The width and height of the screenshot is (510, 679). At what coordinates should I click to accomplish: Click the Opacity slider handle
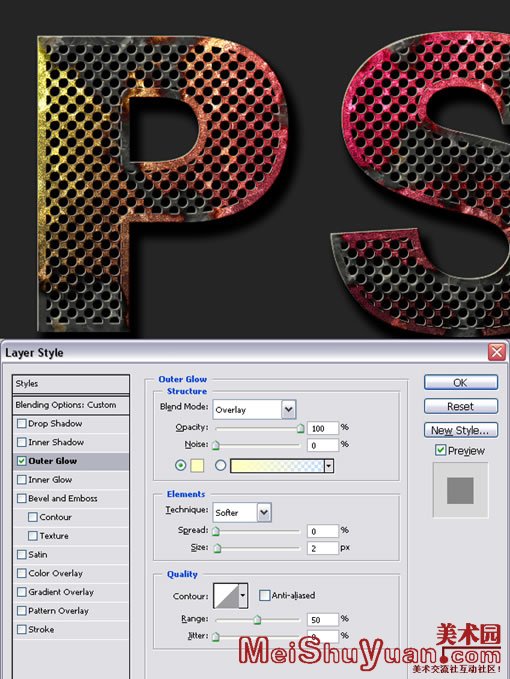[300, 428]
